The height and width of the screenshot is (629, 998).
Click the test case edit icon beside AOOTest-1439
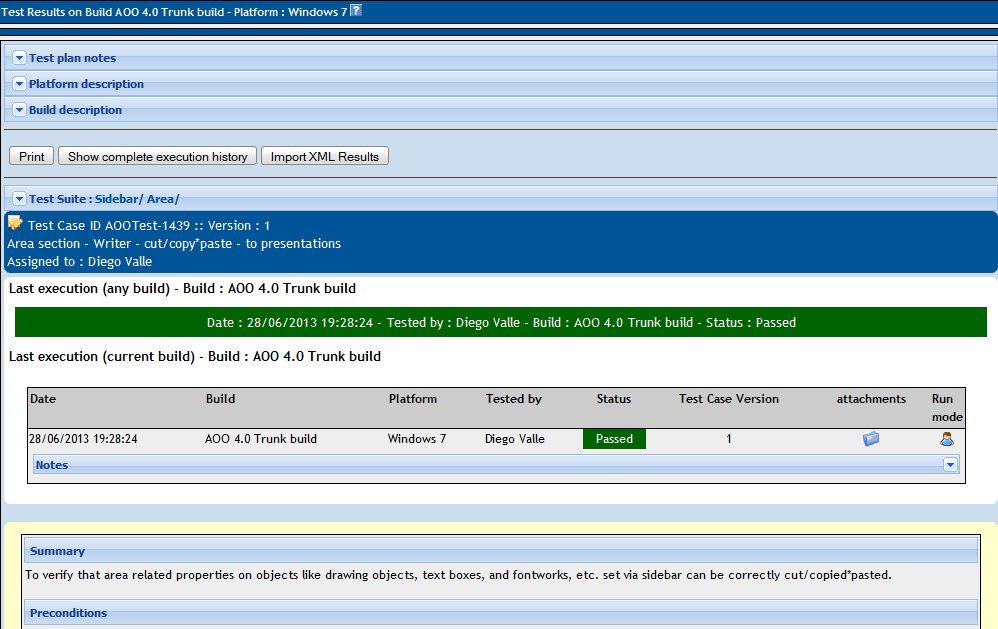click(15, 223)
